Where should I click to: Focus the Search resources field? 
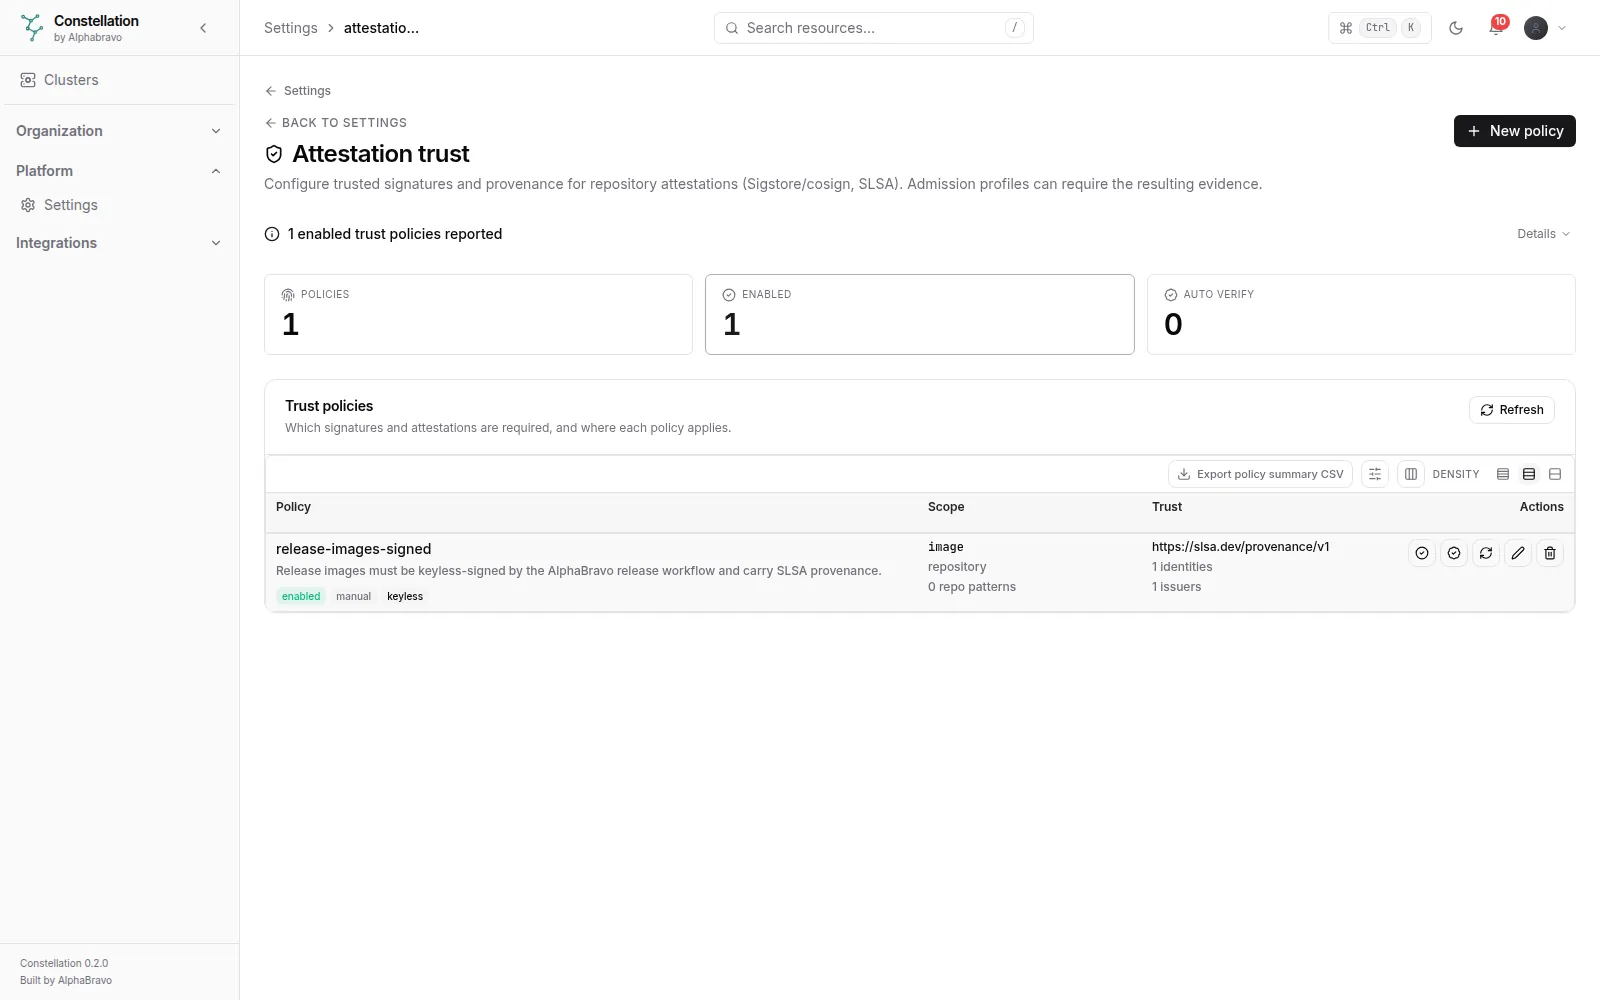tap(874, 28)
